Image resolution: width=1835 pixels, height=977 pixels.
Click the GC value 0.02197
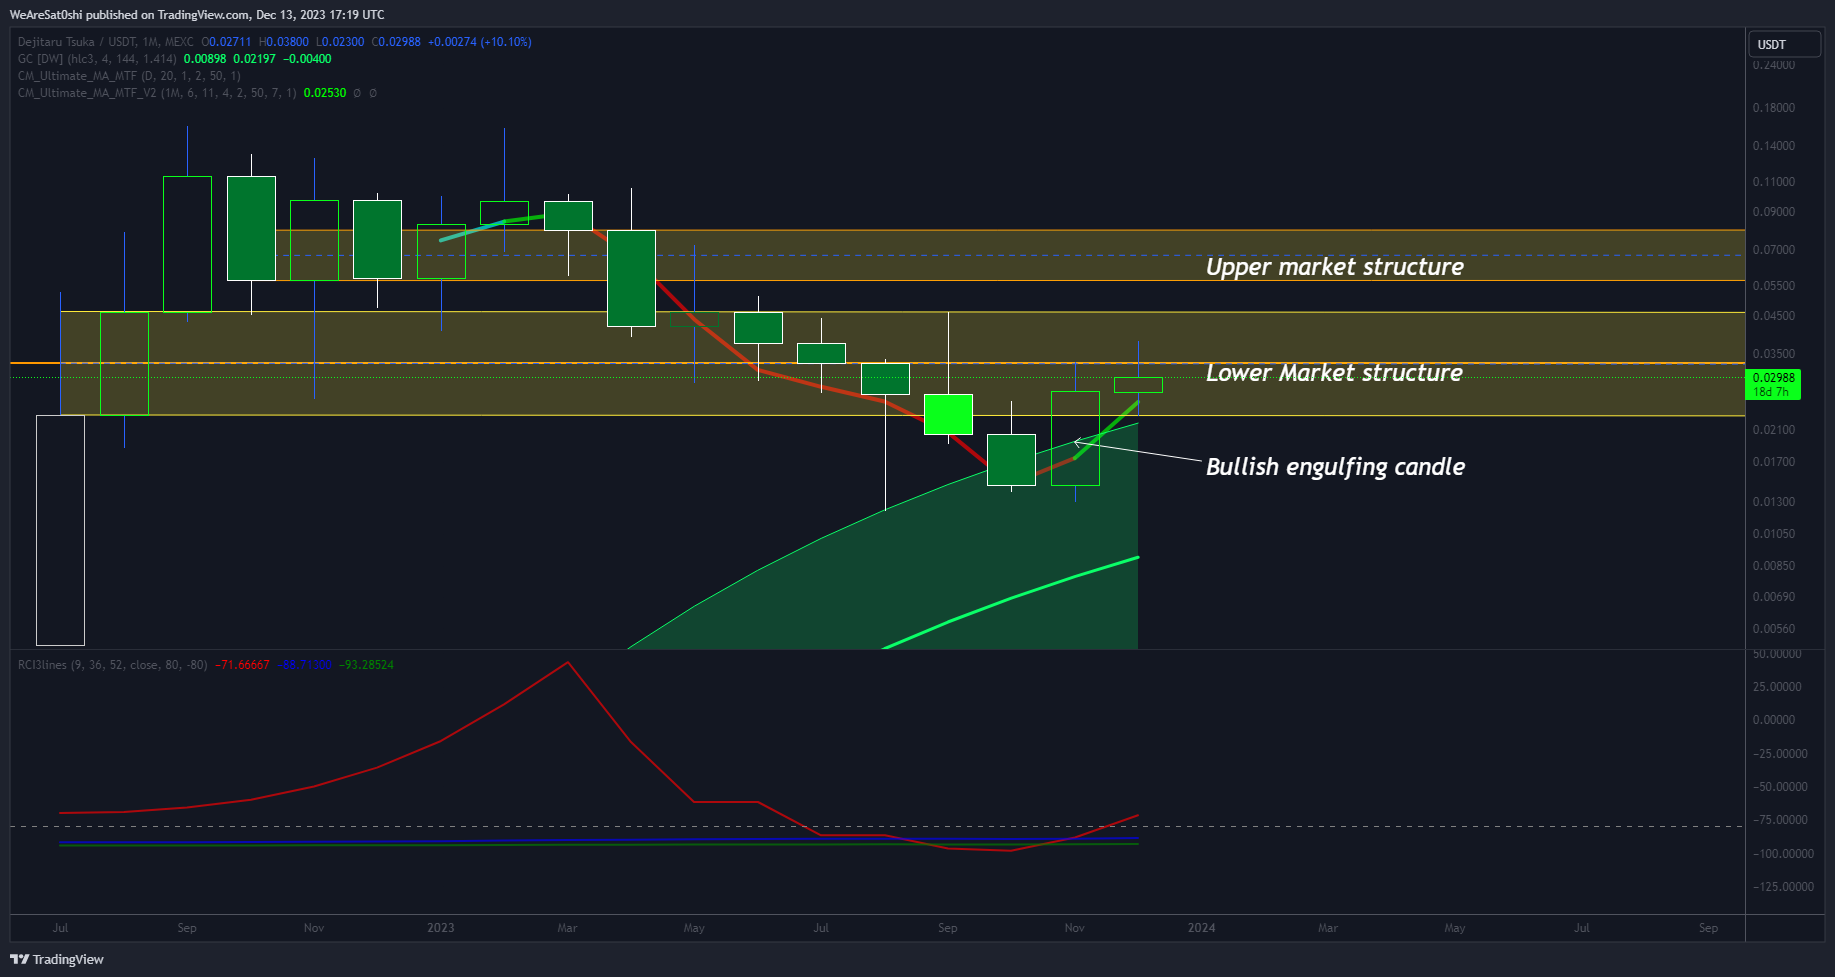point(254,59)
